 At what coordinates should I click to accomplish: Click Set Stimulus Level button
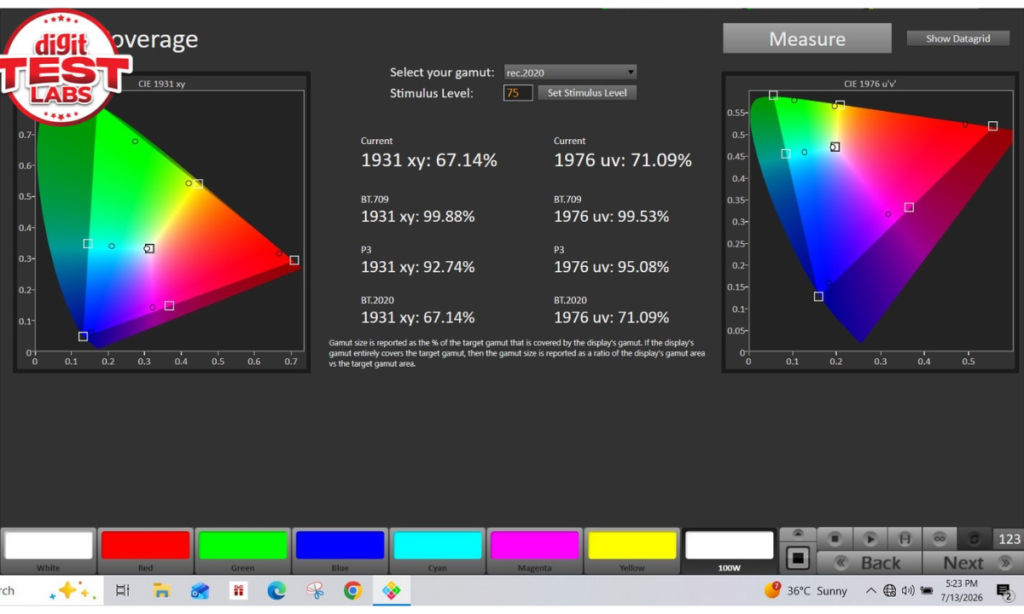click(586, 93)
